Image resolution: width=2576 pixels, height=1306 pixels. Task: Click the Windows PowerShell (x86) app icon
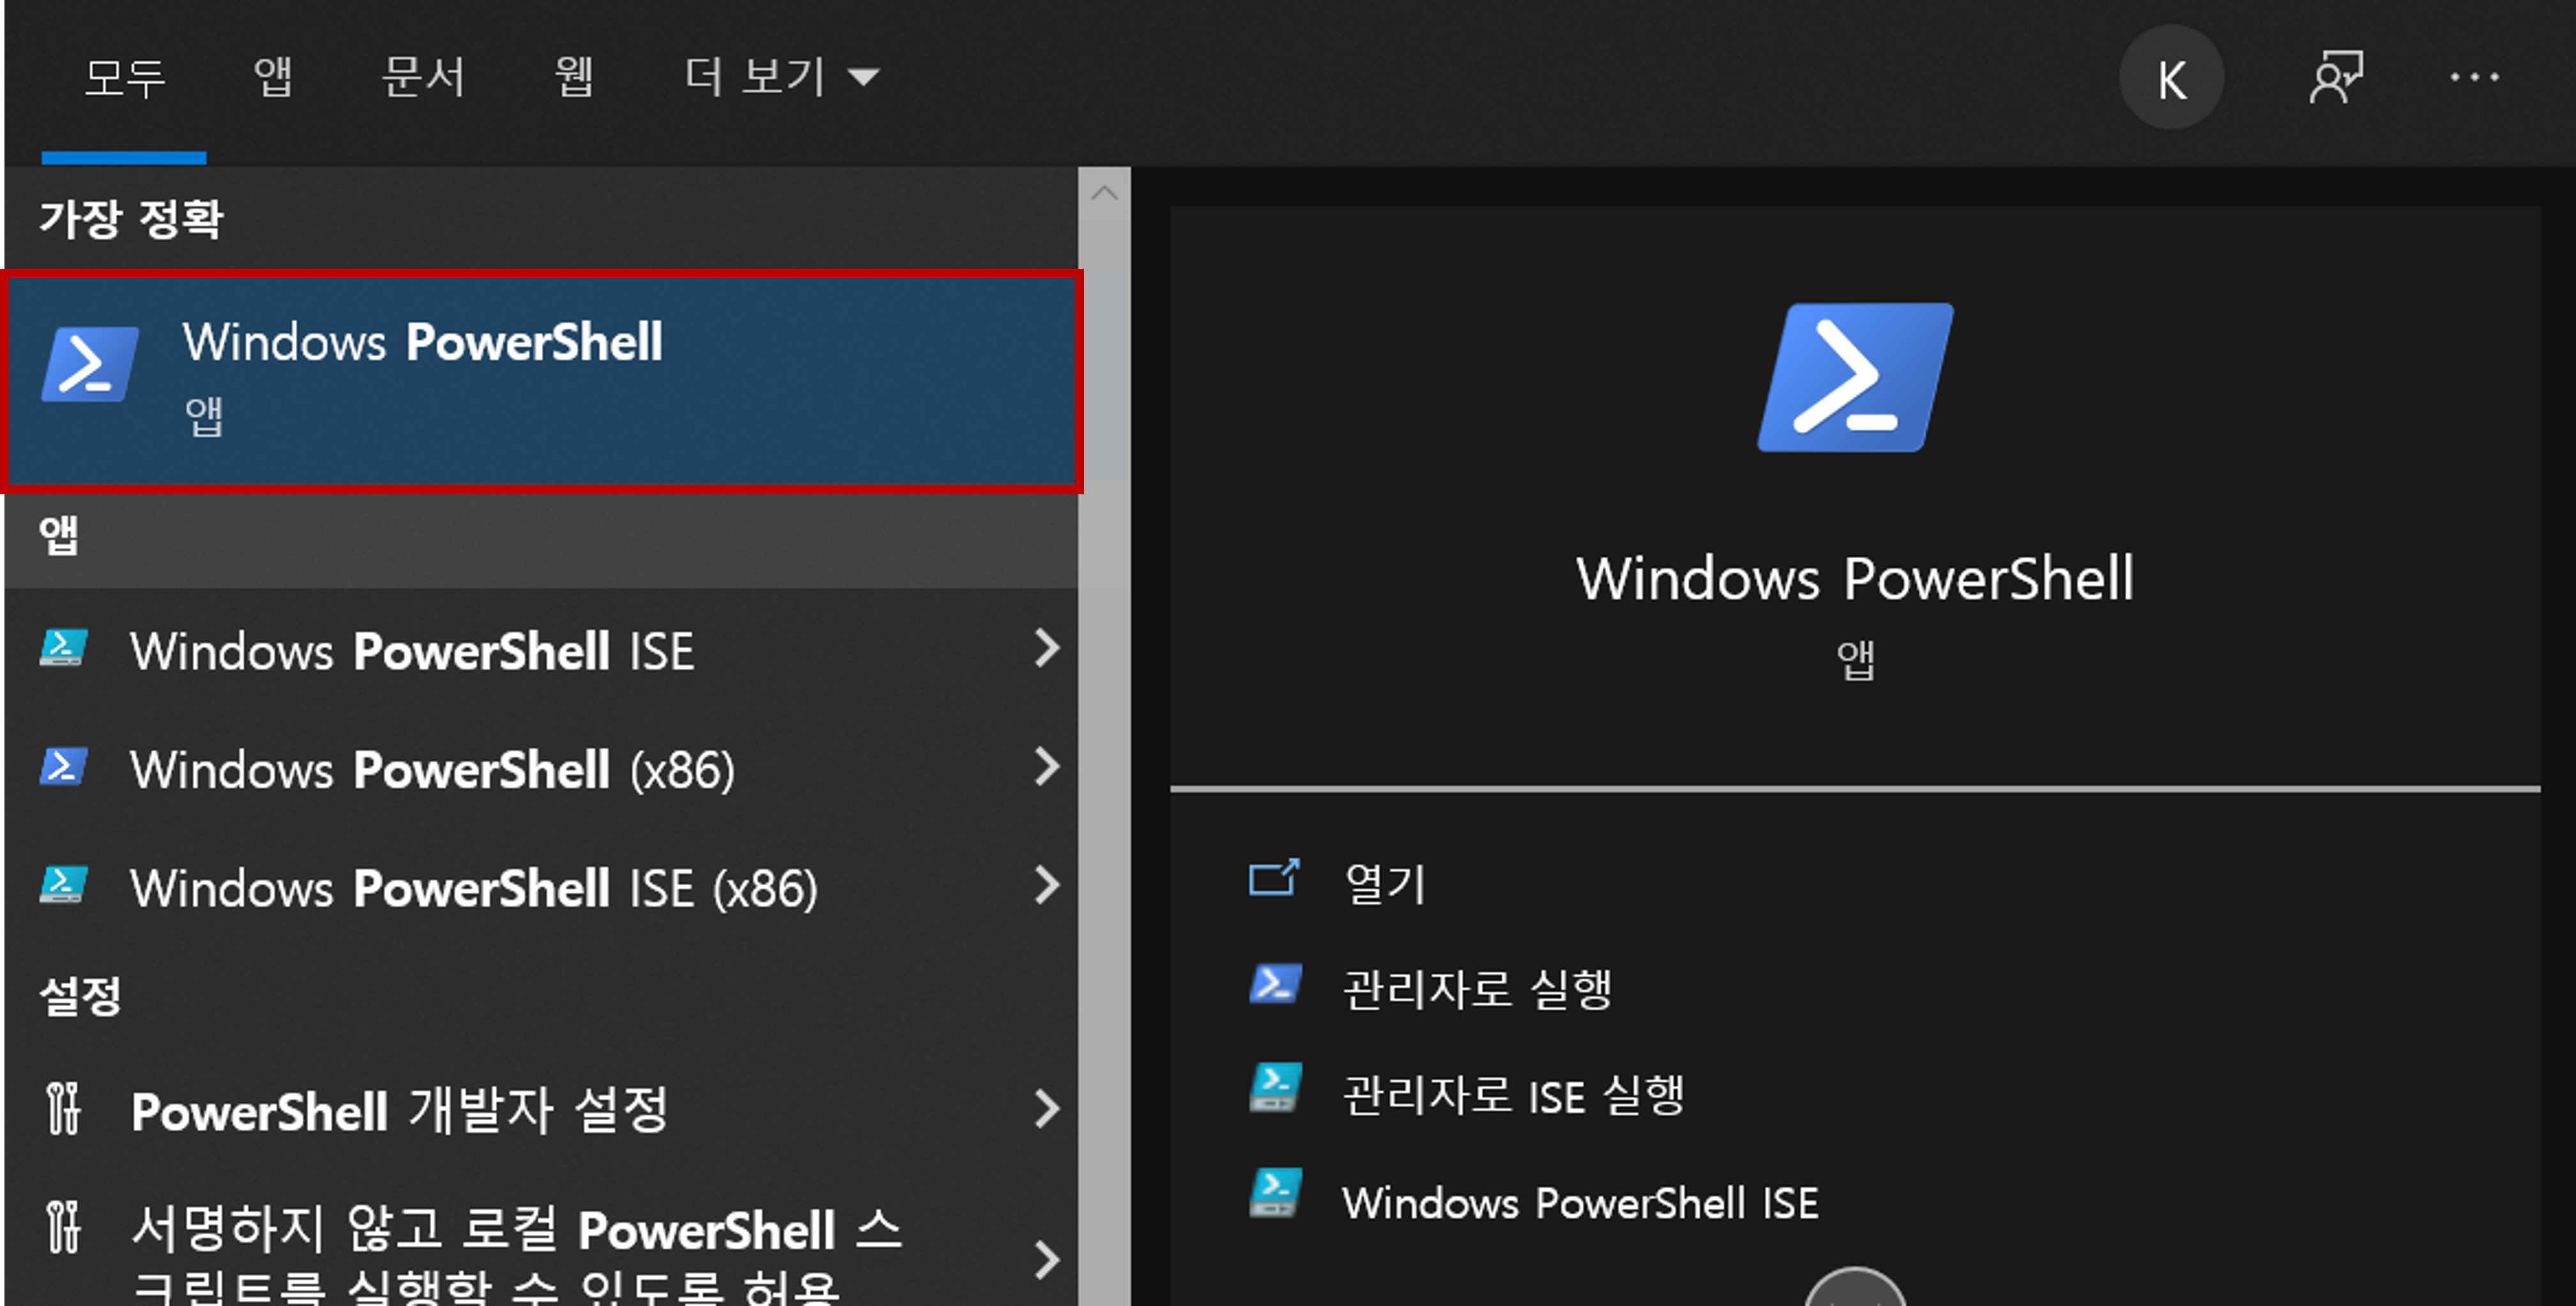click(63, 768)
